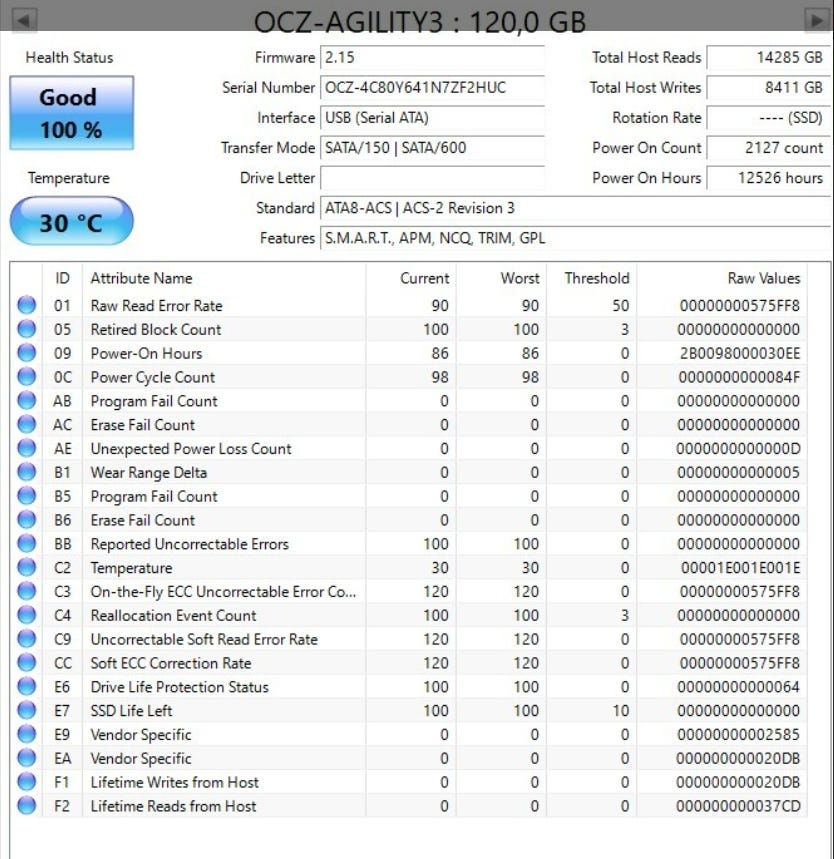
Task: Open the 30 °C temperature indicator
Action: pos(72,221)
